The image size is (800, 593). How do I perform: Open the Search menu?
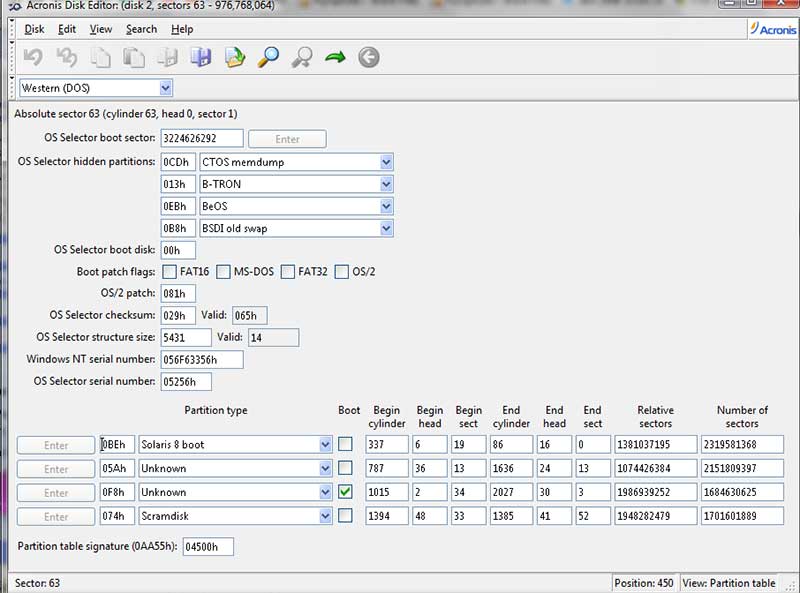point(141,29)
